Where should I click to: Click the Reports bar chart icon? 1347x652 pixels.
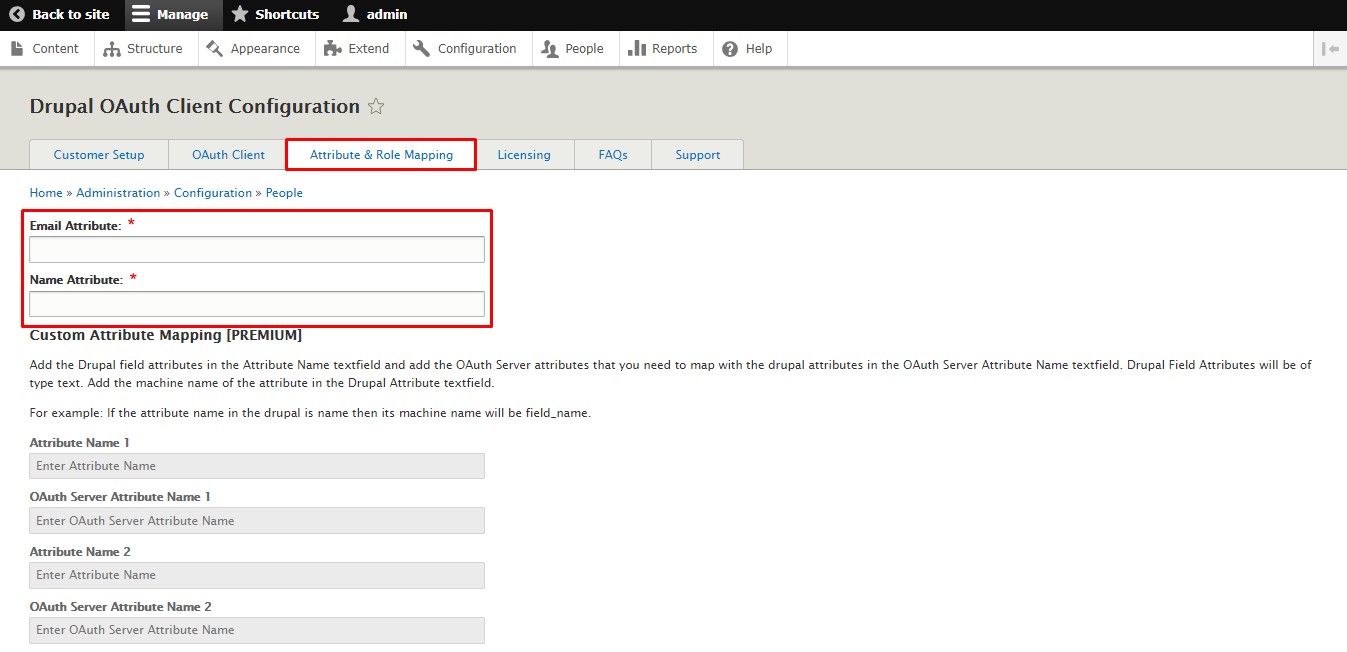[x=637, y=48]
